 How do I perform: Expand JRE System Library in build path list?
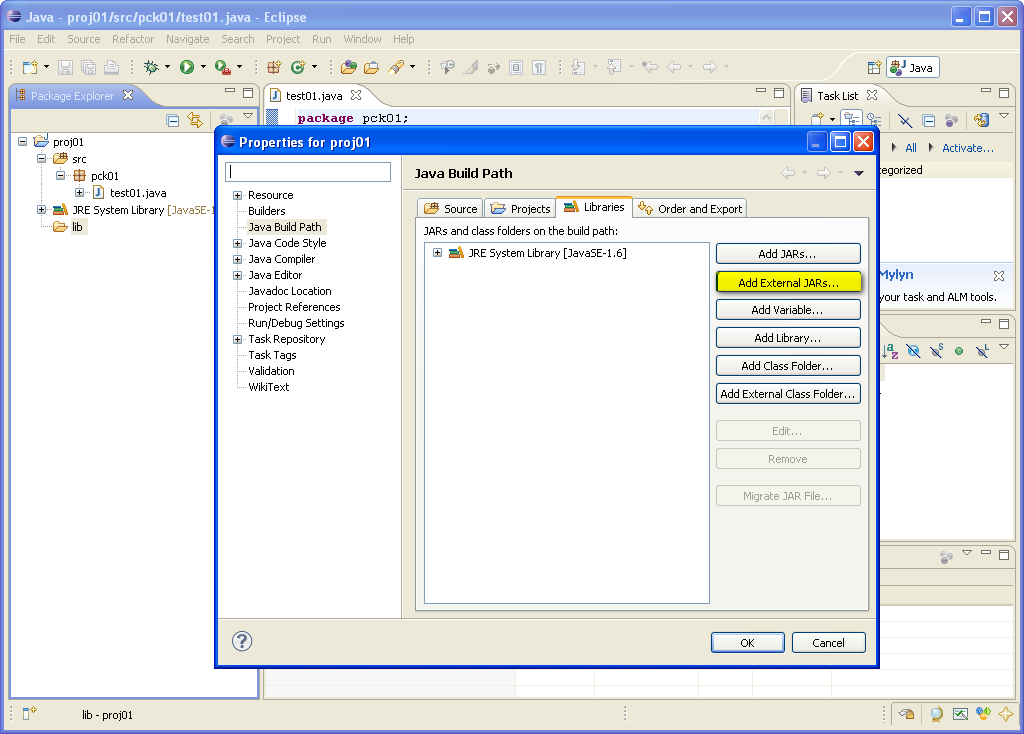click(438, 253)
